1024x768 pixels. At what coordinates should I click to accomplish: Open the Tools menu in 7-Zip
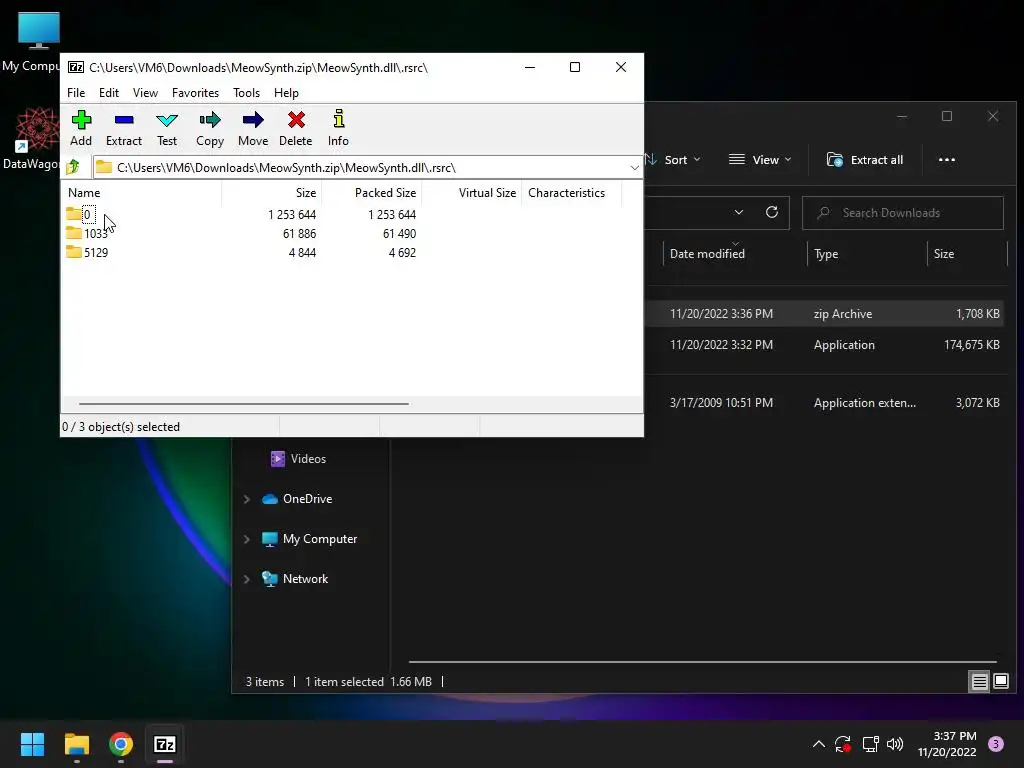pyautogui.click(x=246, y=93)
